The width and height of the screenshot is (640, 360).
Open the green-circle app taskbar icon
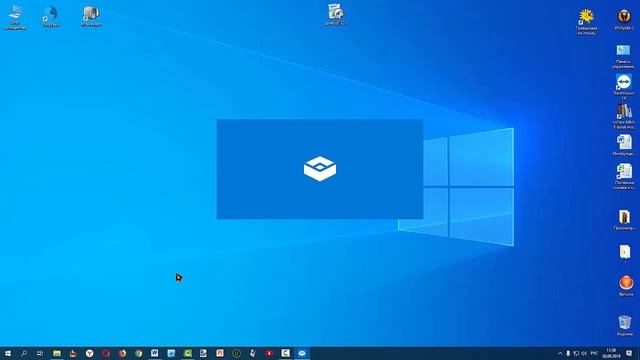click(x=236, y=353)
